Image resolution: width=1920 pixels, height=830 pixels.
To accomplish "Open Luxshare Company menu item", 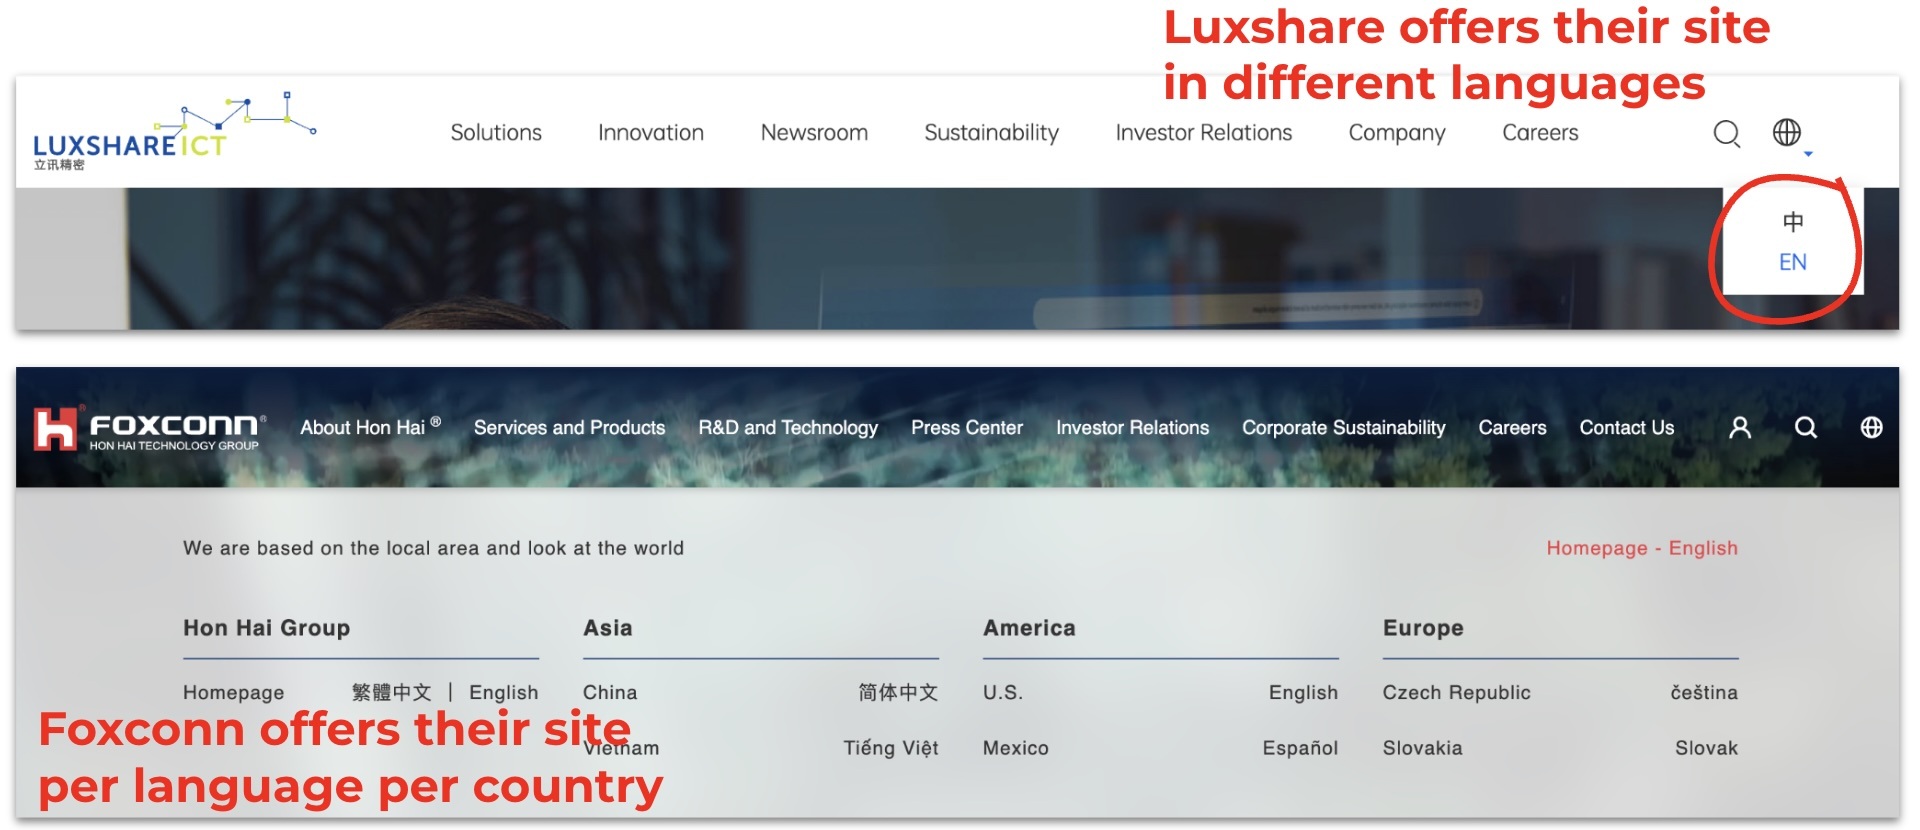I will [x=1397, y=133].
